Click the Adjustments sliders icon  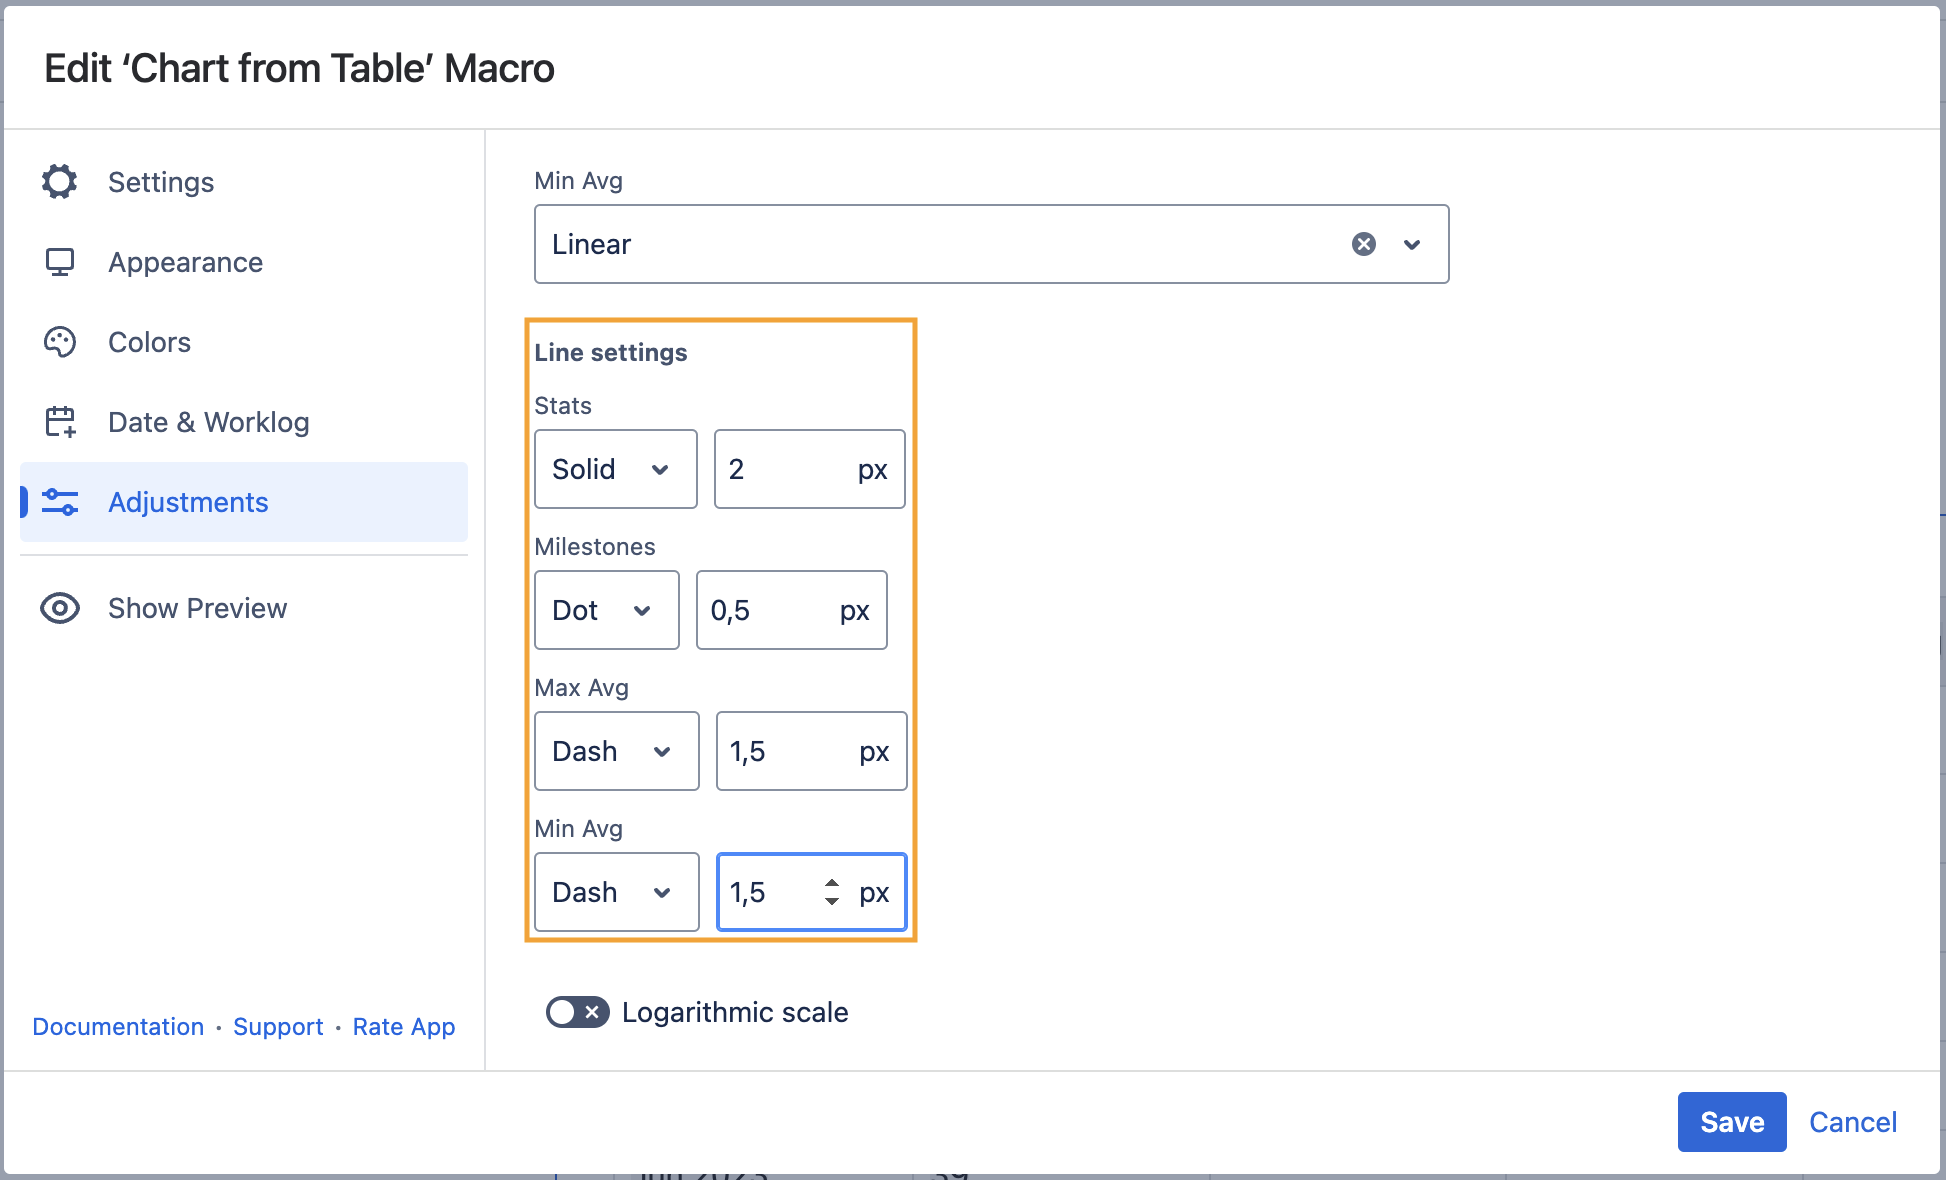tap(60, 502)
